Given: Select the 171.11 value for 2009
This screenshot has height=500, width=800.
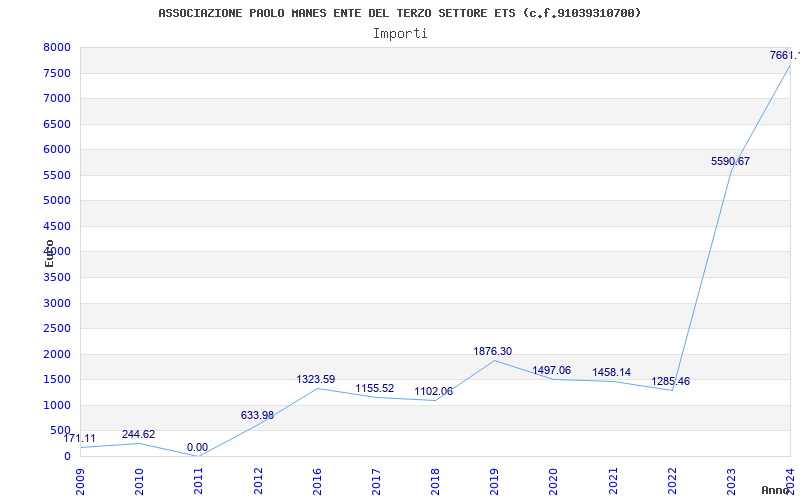Looking at the screenshot, I should coord(80,438).
